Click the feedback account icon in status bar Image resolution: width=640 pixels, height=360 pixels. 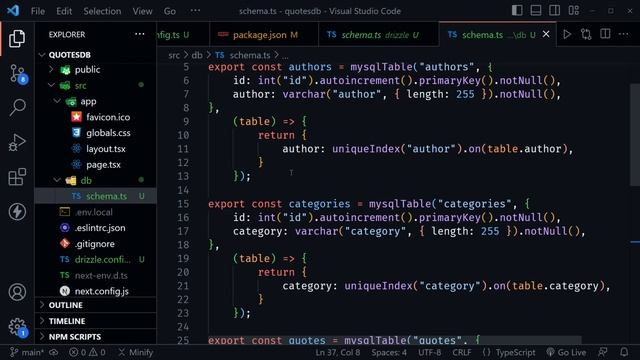[x=603, y=352]
